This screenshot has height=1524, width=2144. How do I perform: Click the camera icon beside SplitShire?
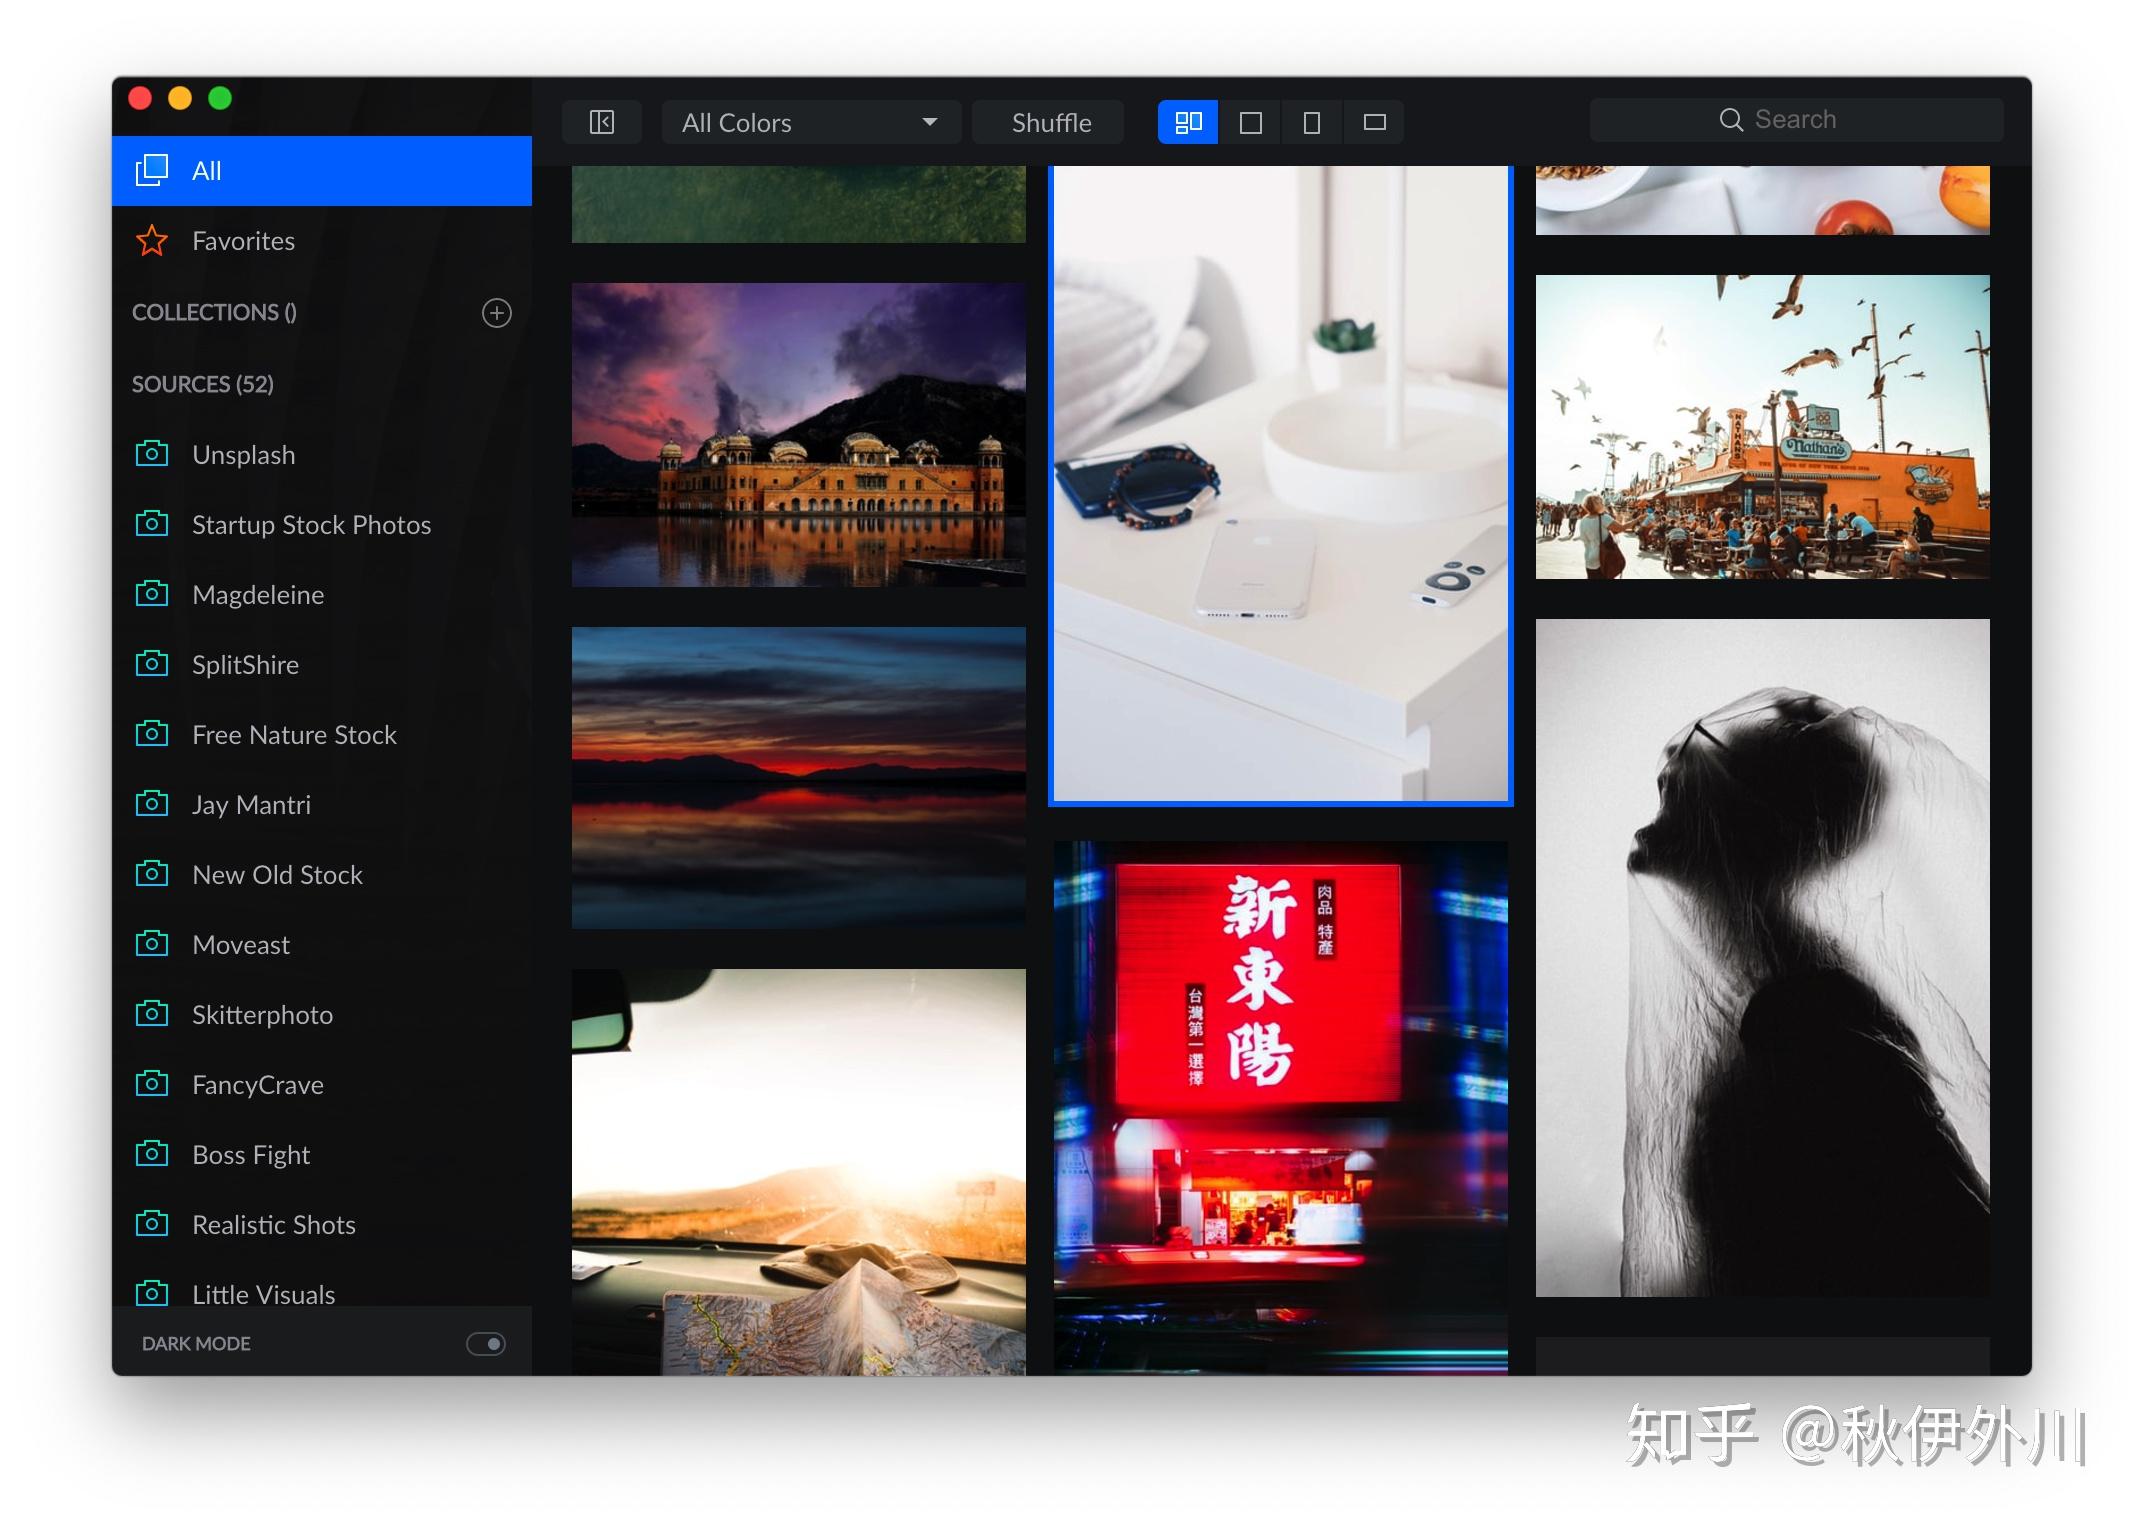(152, 663)
